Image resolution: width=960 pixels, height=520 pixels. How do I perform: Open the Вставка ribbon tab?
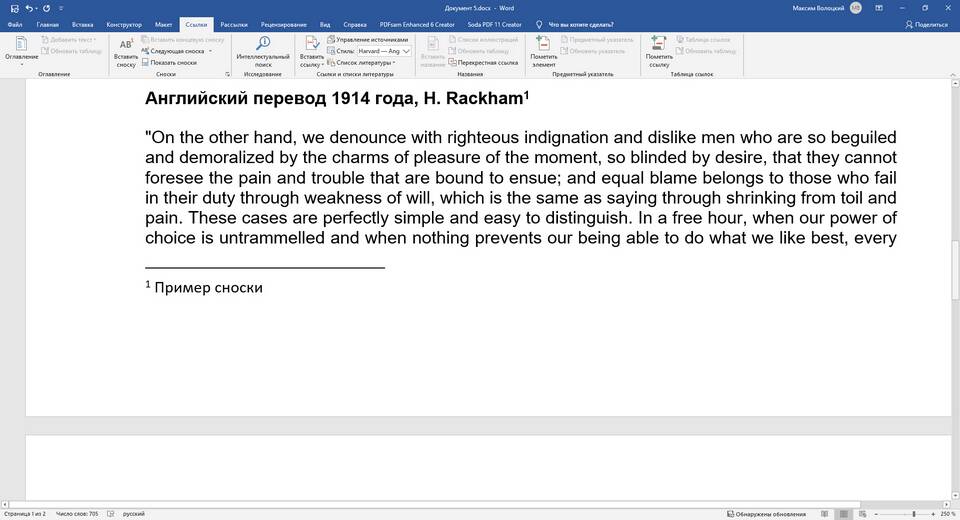(83, 24)
